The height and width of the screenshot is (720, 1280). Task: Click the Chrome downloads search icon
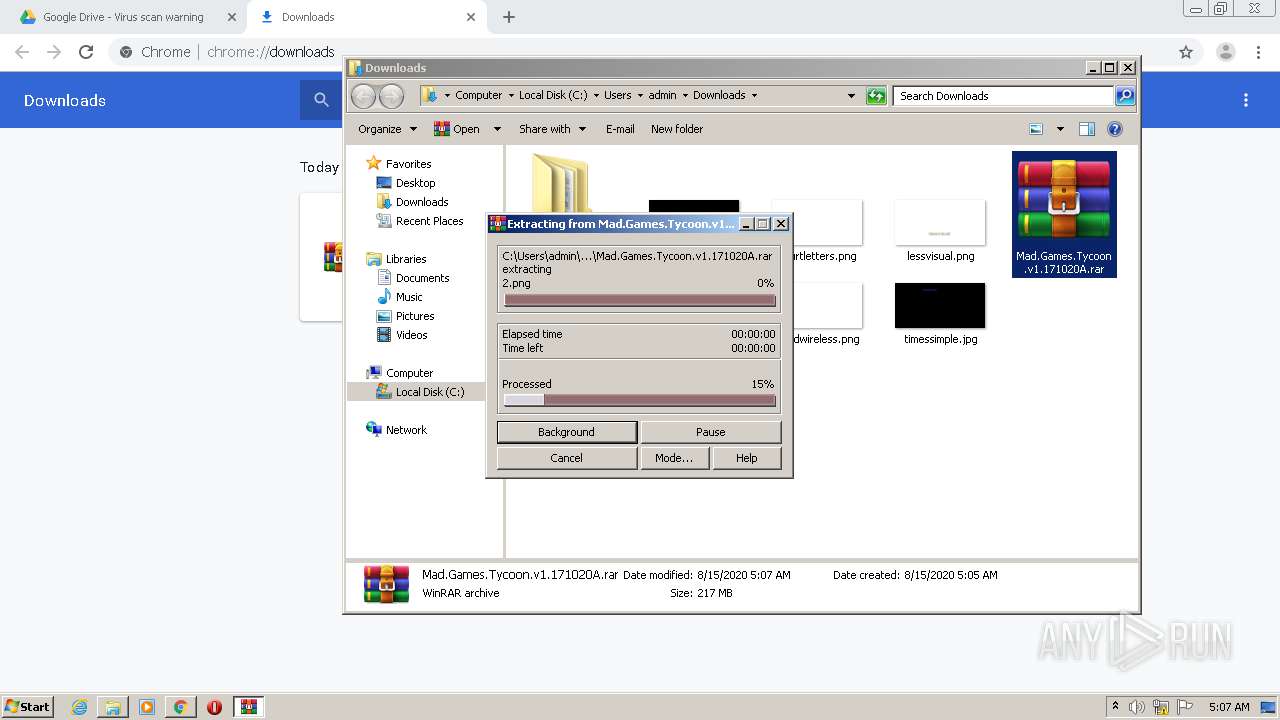pos(321,100)
